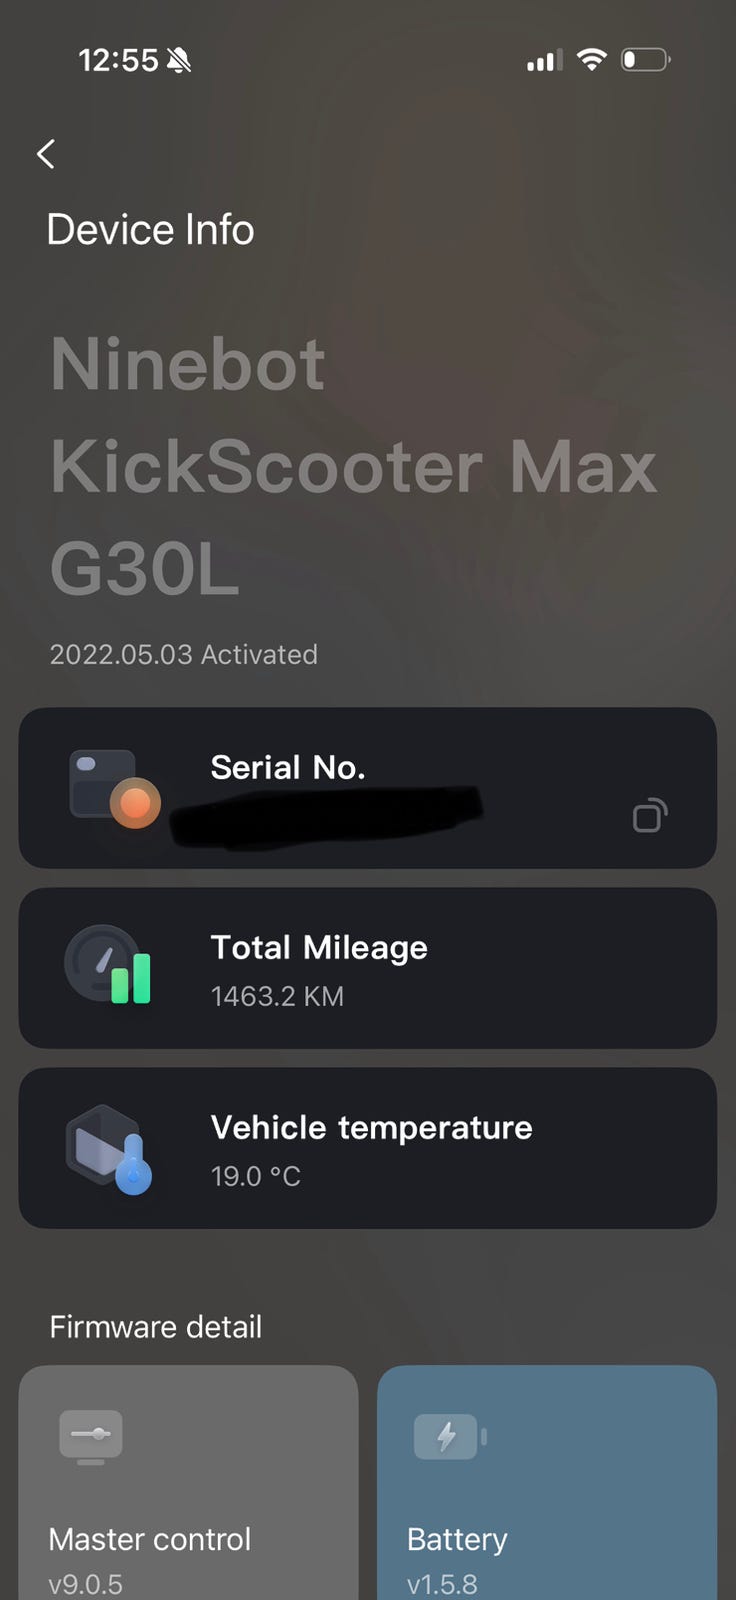Tap the Firmware detail heading

(156, 1327)
